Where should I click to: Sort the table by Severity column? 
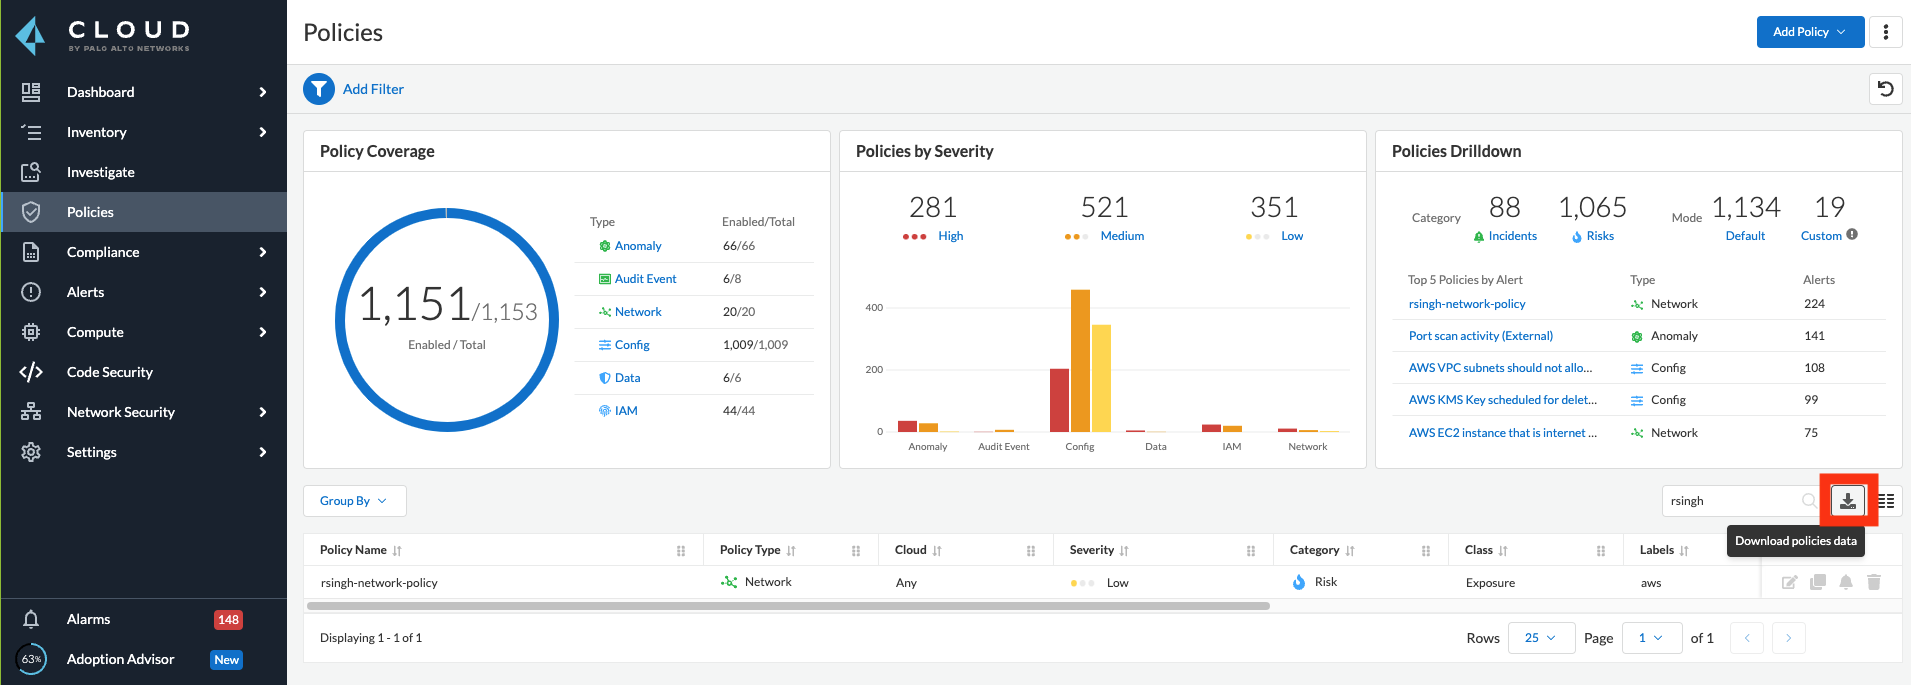pyautogui.click(x=1124, y=551)
